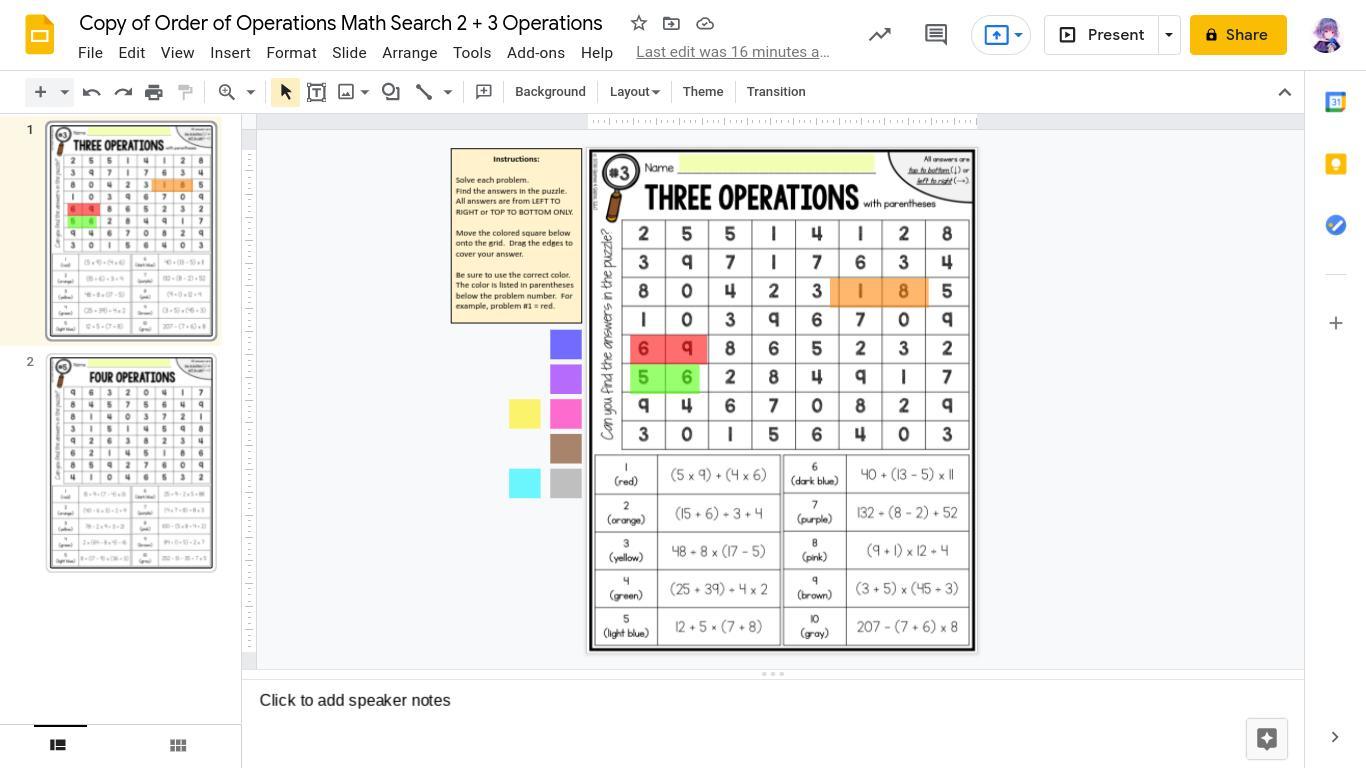Screen dimensions: 1366x768
Task: Open the Explore button
Action: click(x=1267, y=738)
